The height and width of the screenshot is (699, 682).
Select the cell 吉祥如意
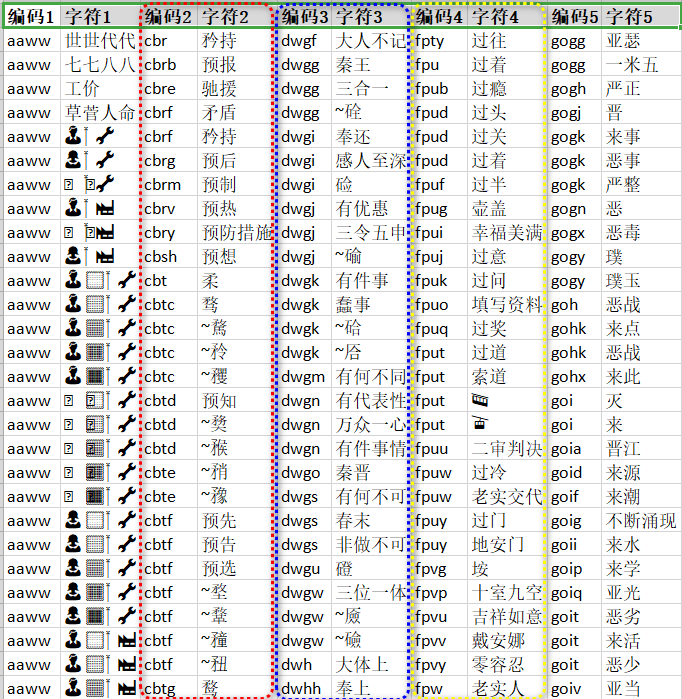pos(506,617)
